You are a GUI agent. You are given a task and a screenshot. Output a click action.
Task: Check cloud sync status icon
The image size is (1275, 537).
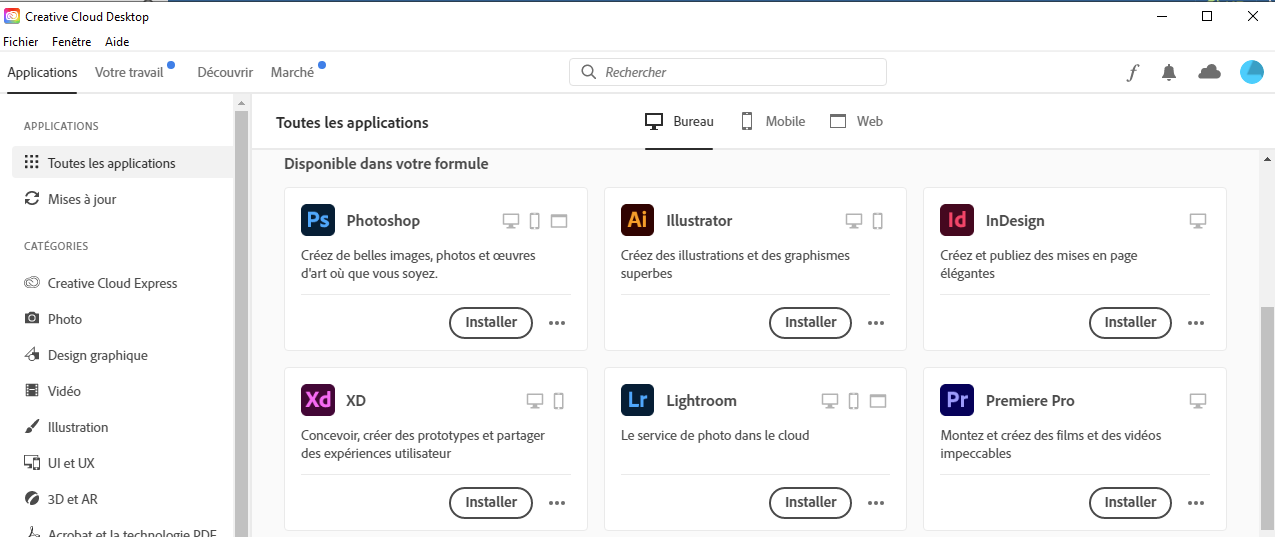pyautogui.click(x=1210, y=72)
